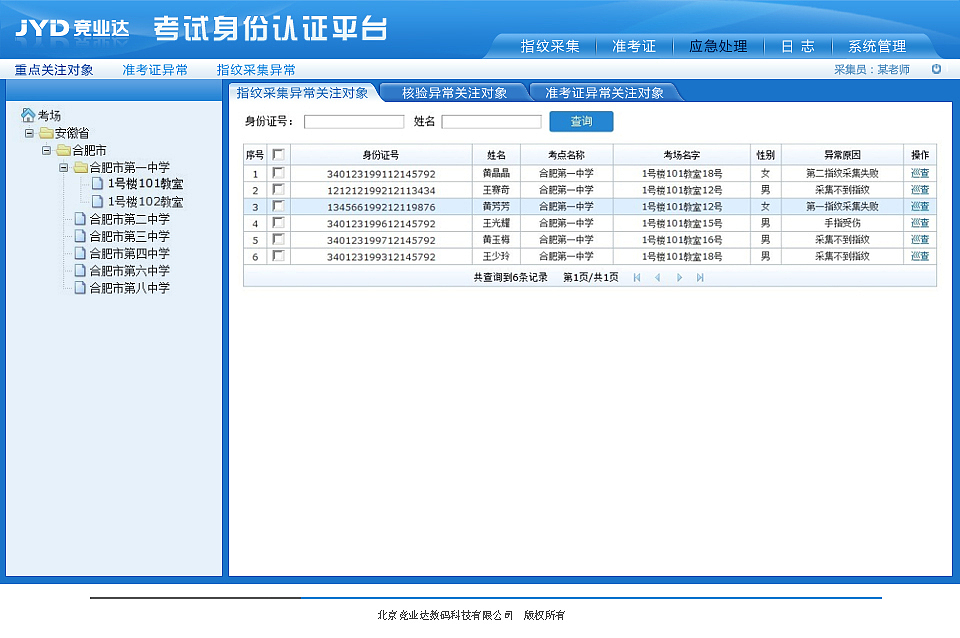Screen dimensions: 960x638
Task: Click the 合肥市 folder icon
Action: (64, 150)
